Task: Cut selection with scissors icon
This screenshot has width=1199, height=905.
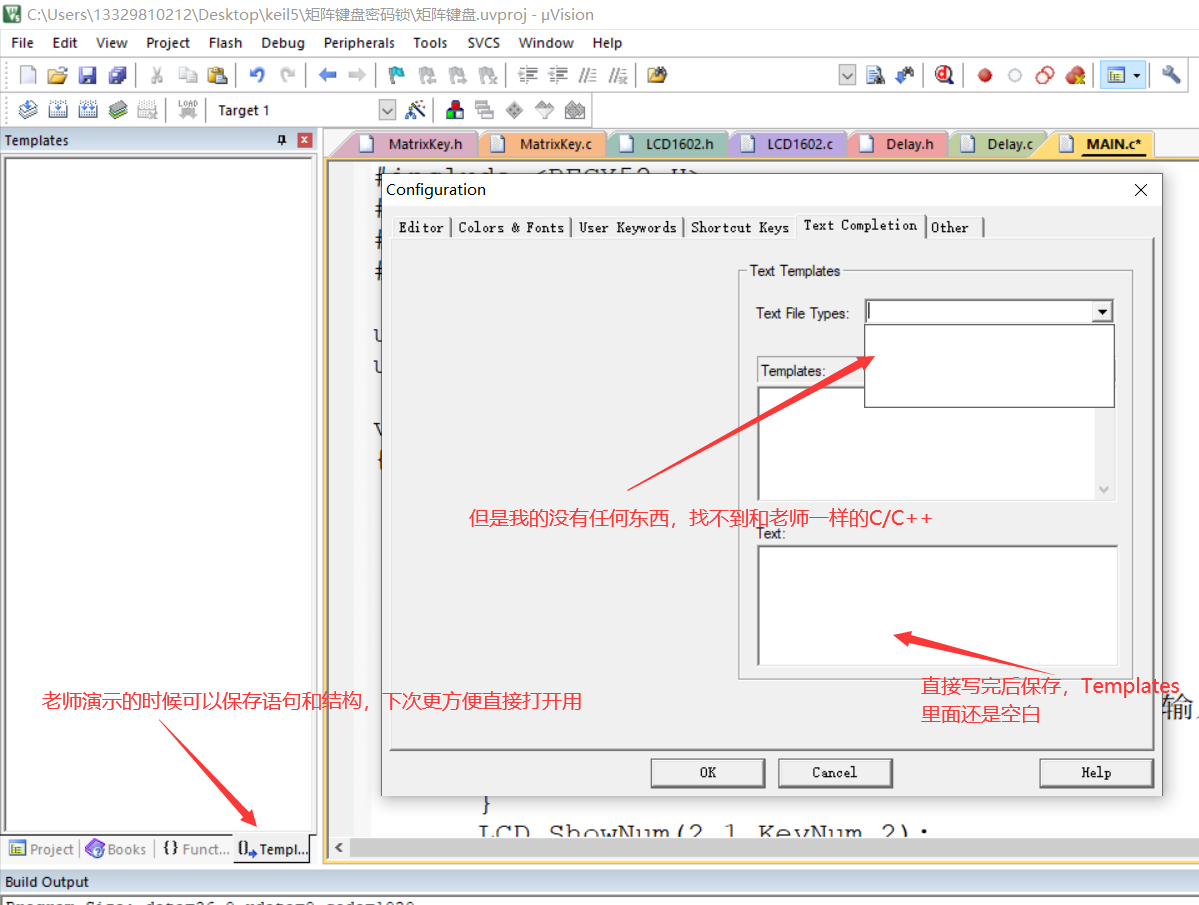Action: [157, 75]
